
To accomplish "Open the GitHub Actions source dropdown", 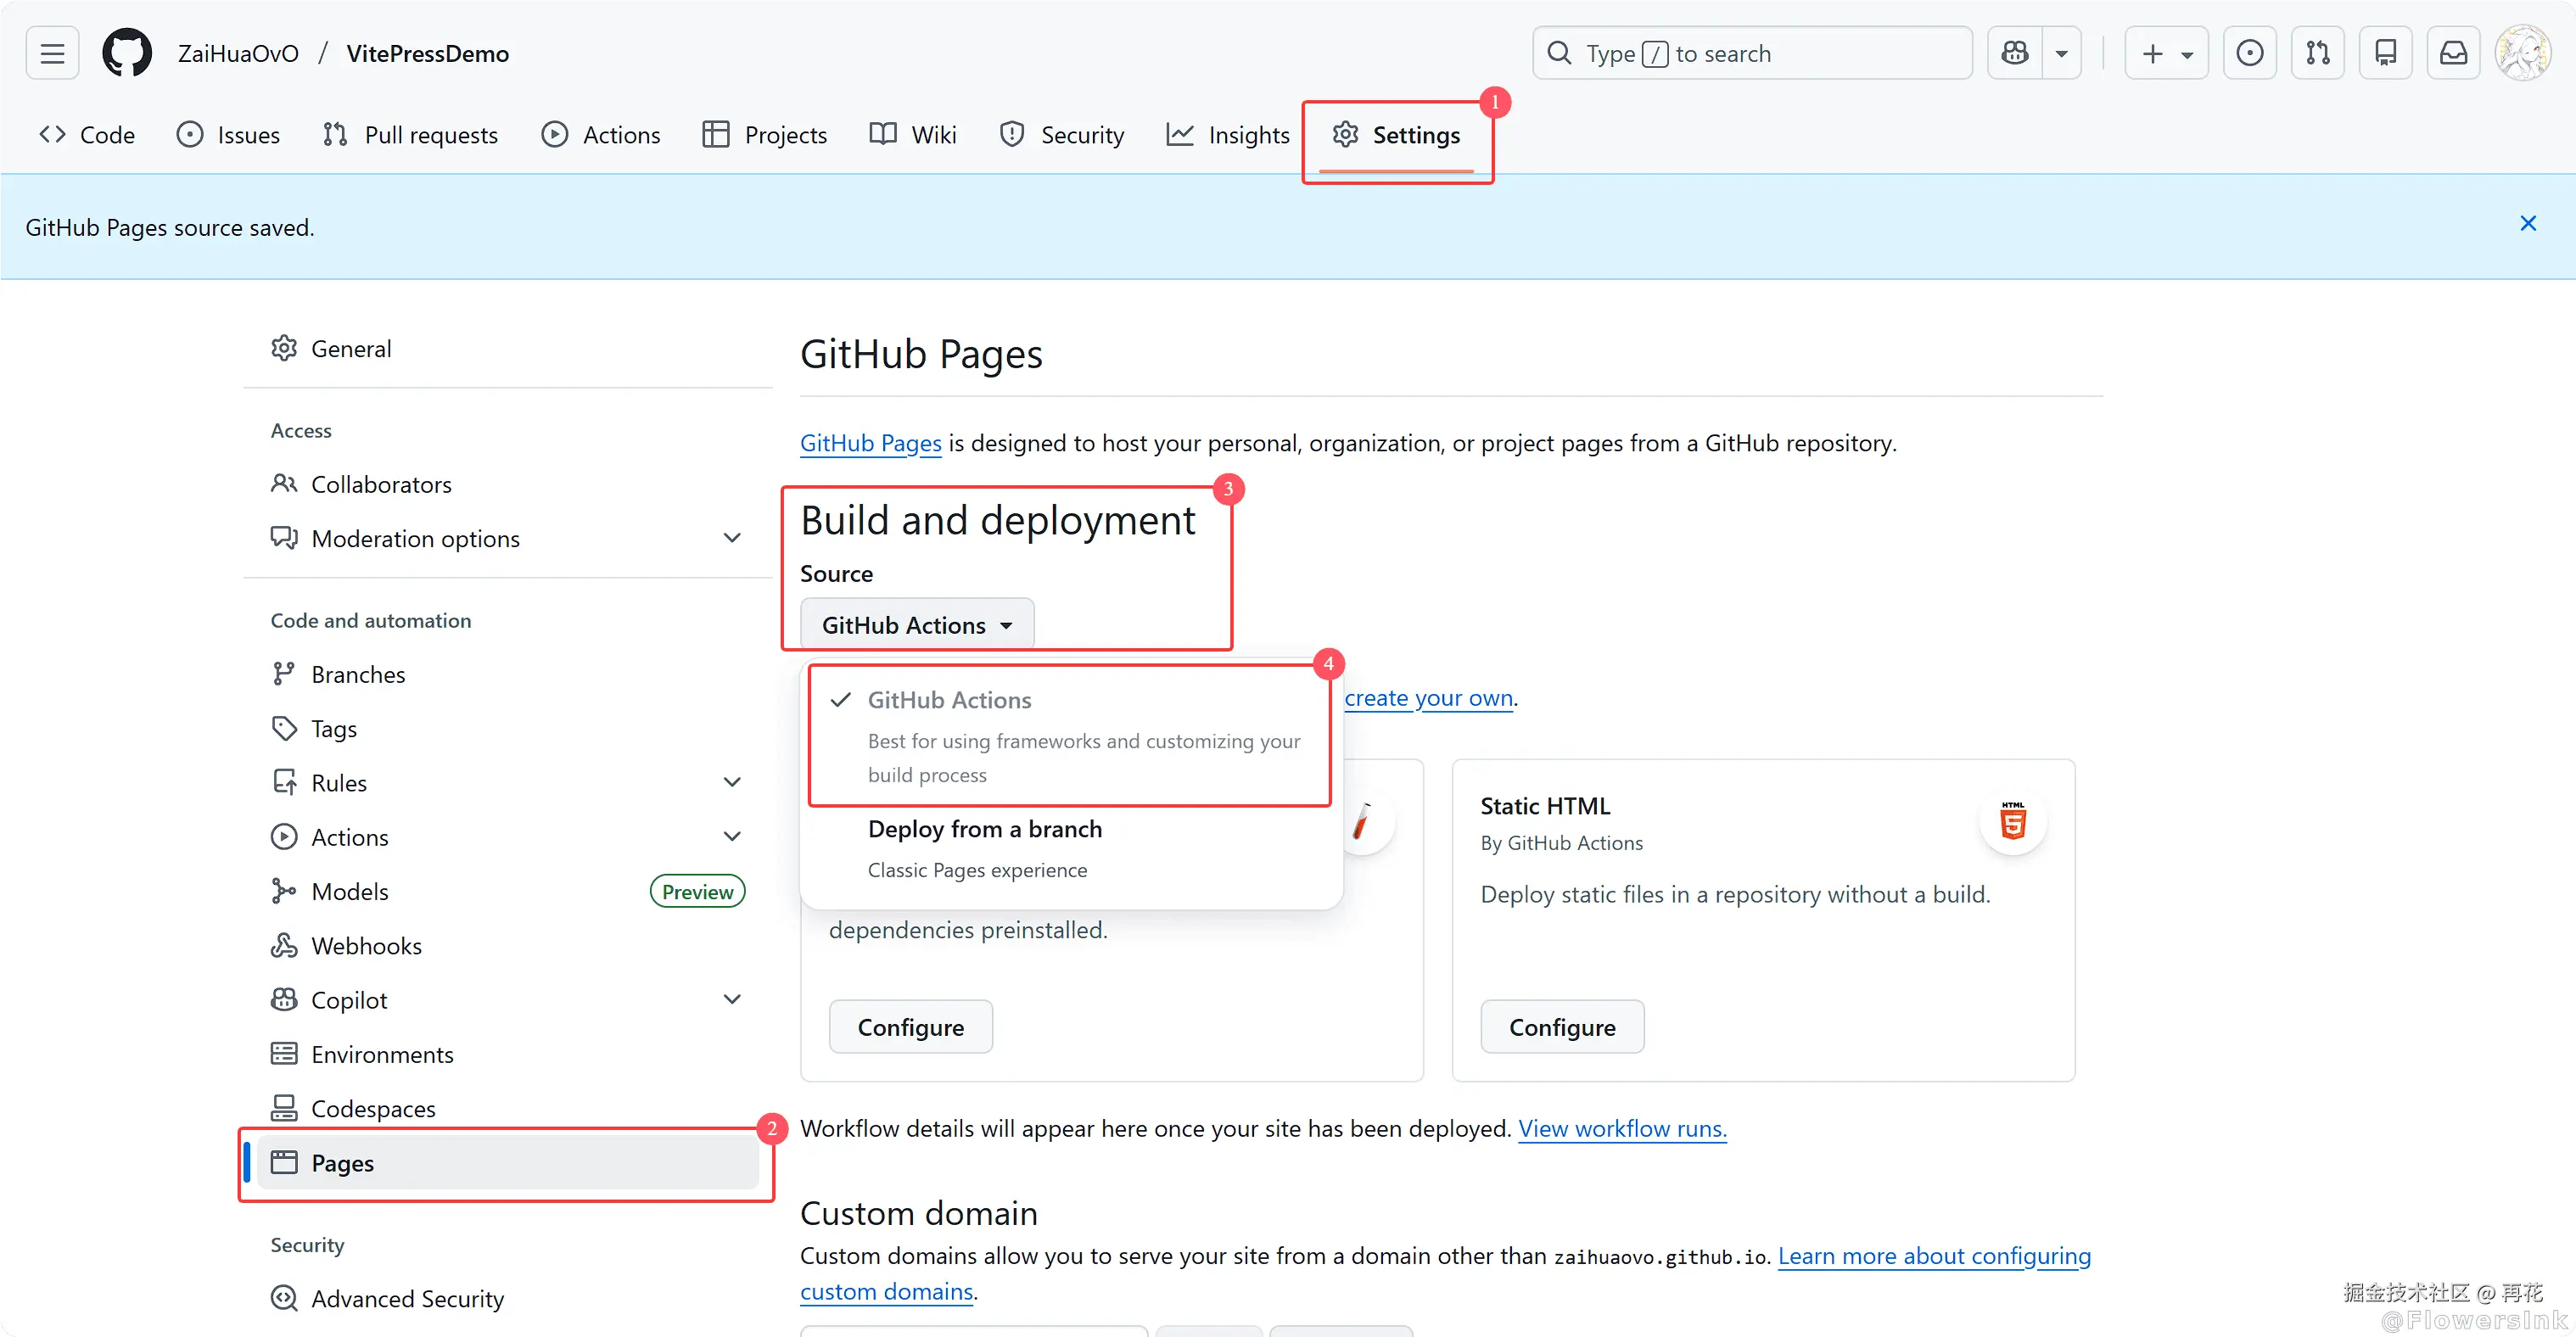I will point(916,625).
